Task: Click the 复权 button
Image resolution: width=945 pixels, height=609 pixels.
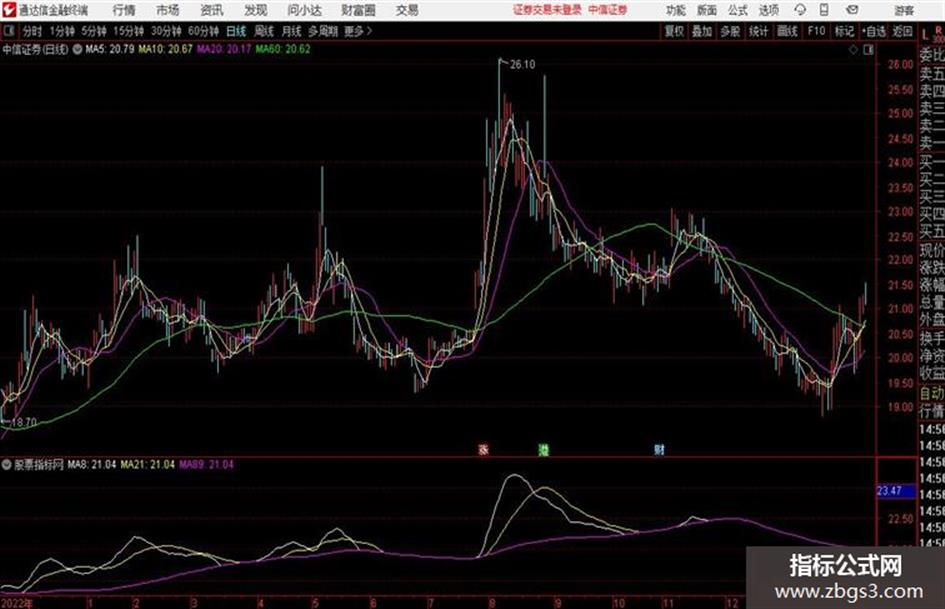Action: pyautogui.click(x=674, y=31)
